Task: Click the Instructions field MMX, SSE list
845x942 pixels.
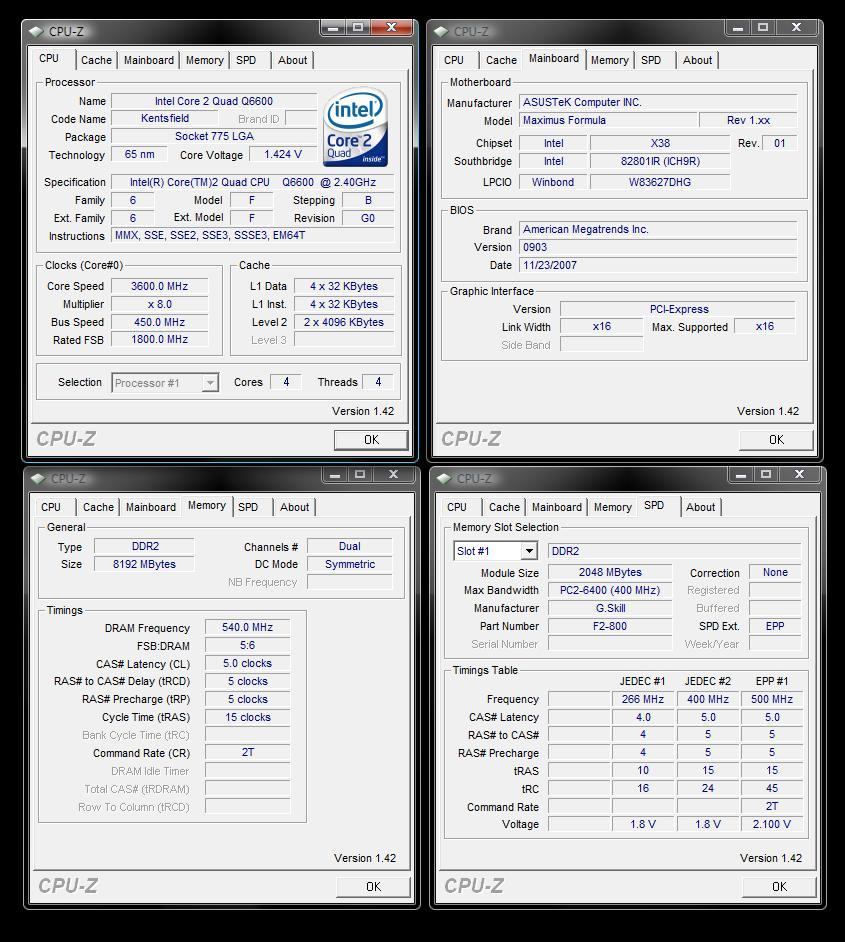Action: (253, 236)
